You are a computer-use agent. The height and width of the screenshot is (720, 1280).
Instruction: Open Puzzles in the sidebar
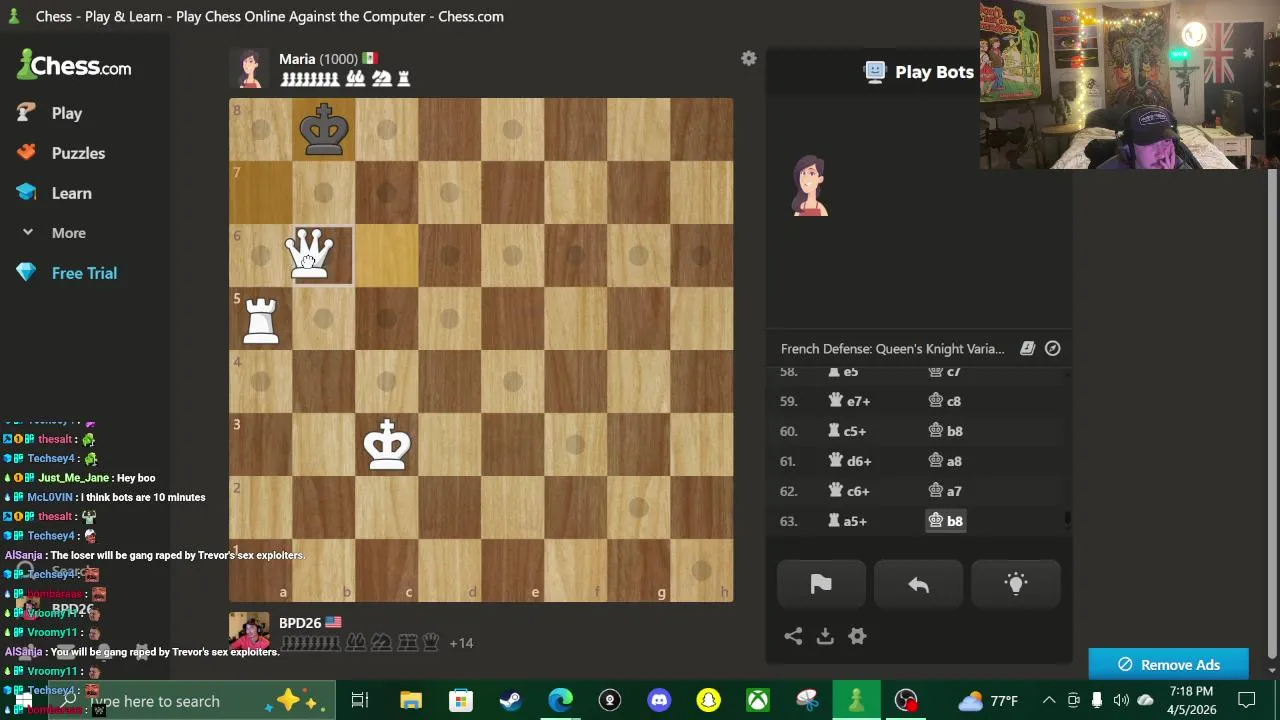tap(78, 153)
